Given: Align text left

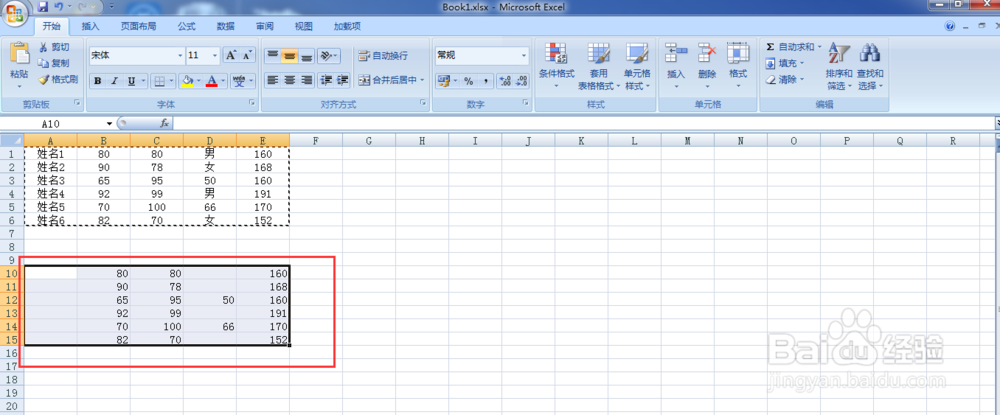Looking at the screenshot, I should [x=272, y=80].
